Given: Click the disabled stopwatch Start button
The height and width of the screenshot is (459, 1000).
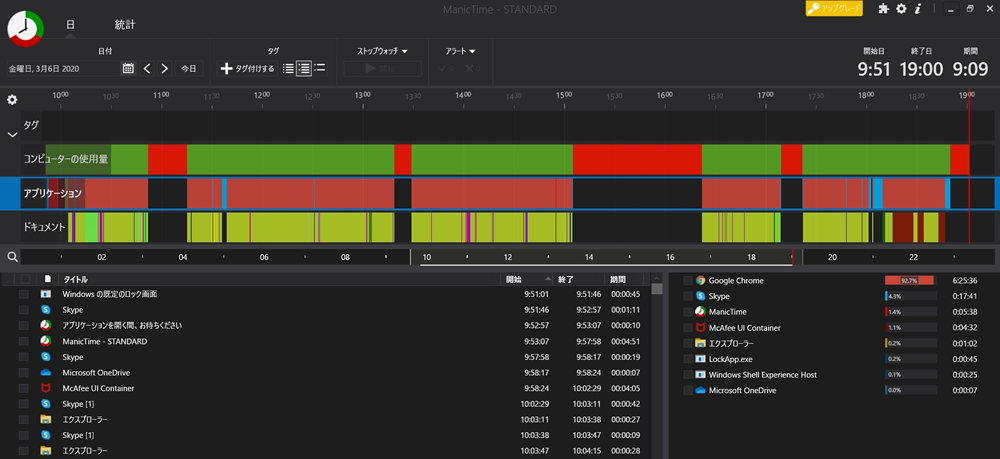Looking at the screenshot, I should pyautogui.click(x=383, y=69).
